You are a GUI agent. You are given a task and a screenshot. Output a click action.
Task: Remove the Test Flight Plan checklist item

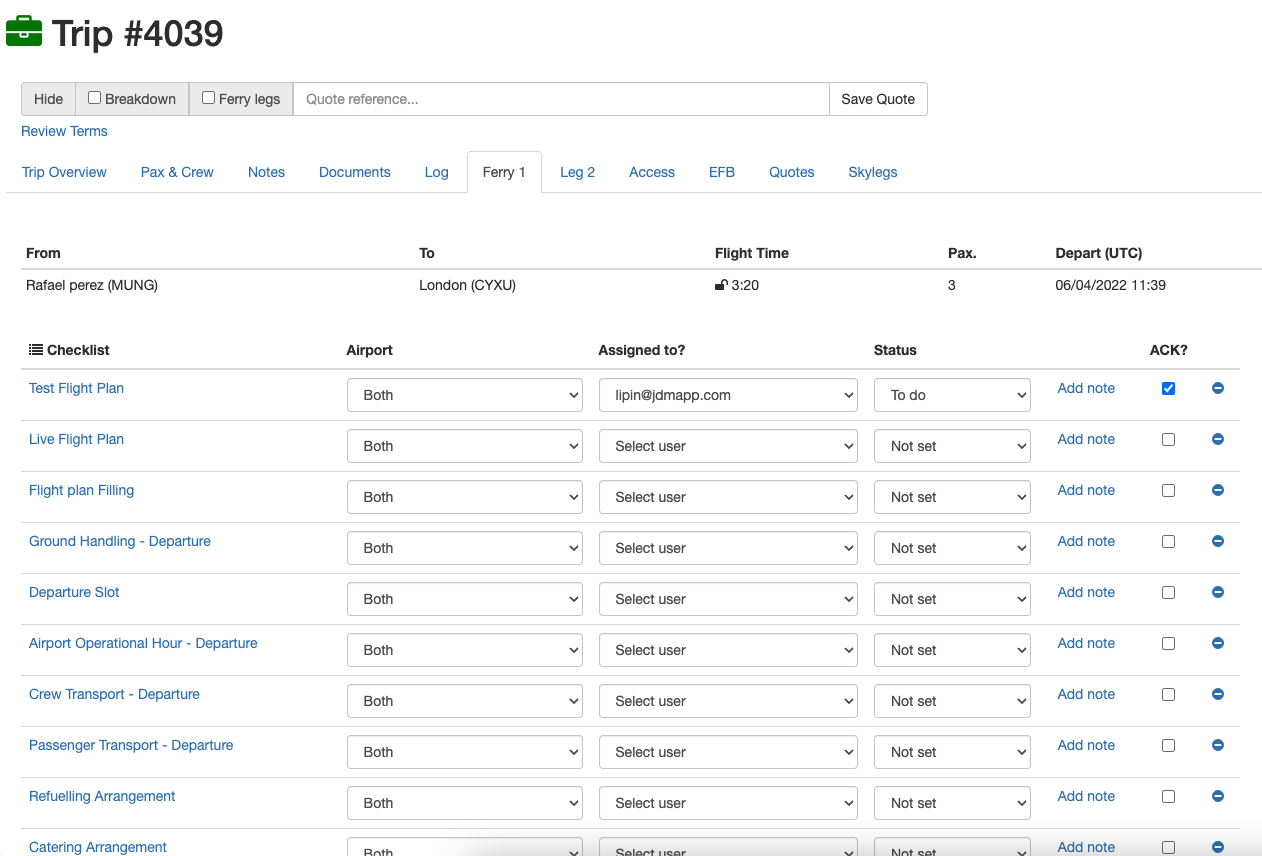pyautogui.click(x=1217, y=388)
